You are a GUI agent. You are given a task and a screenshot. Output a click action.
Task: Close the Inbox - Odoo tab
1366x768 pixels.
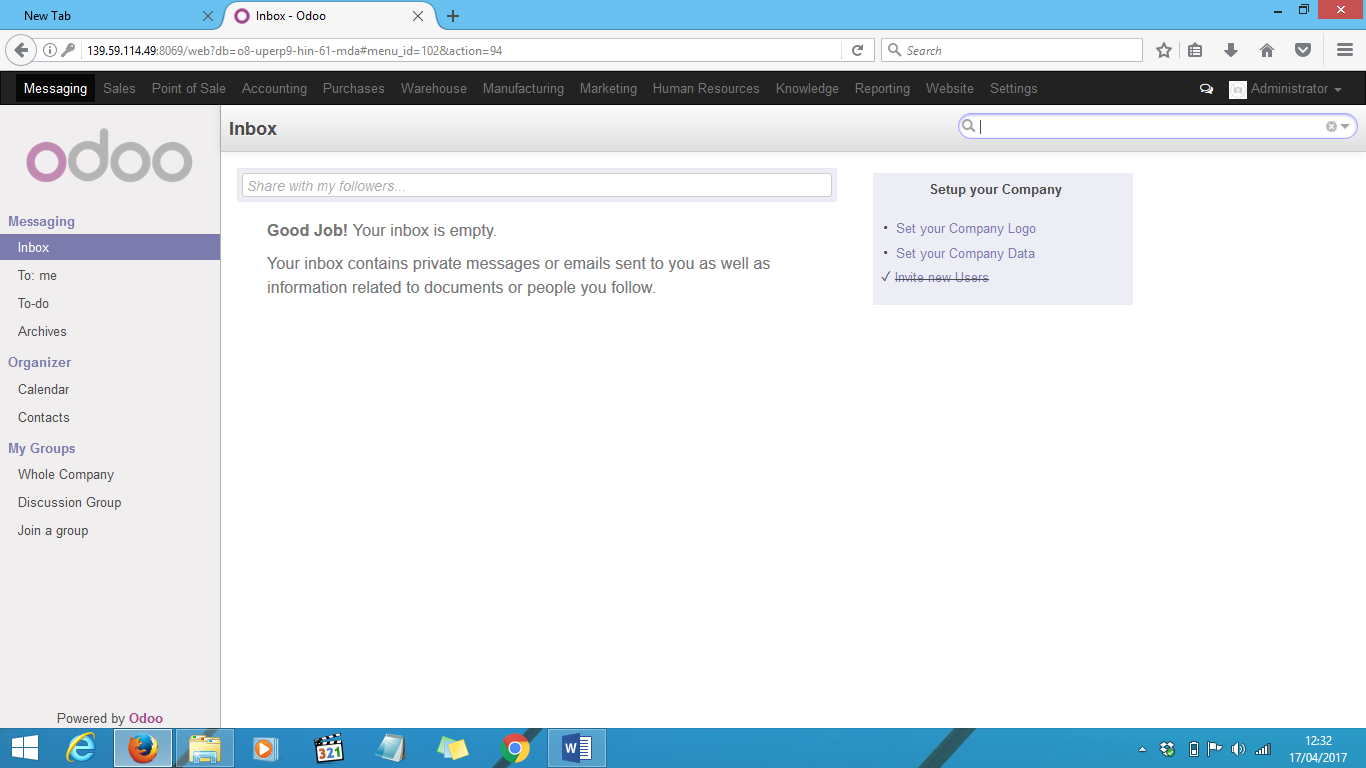pyautogui.click(x=418, y=16)
